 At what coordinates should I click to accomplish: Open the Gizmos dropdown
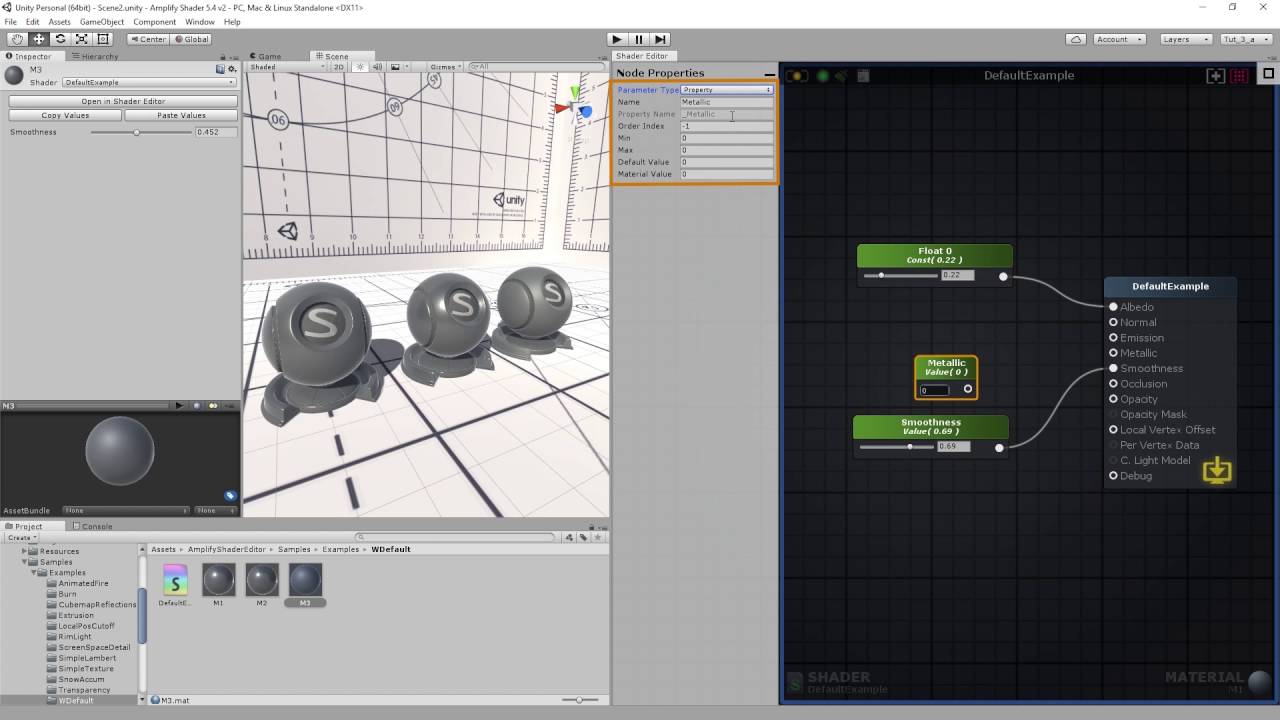click(445, 67)
